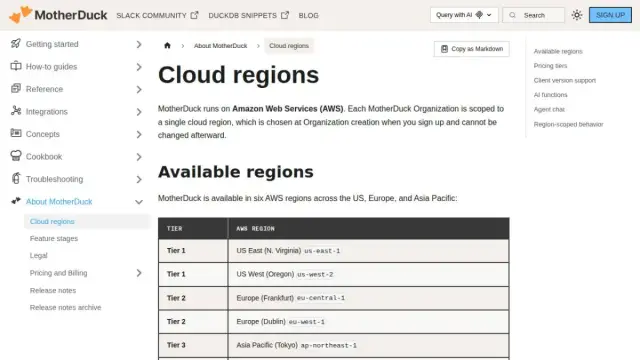
Task: Expand the Cookbook section chevron
Action: [139, 157]
